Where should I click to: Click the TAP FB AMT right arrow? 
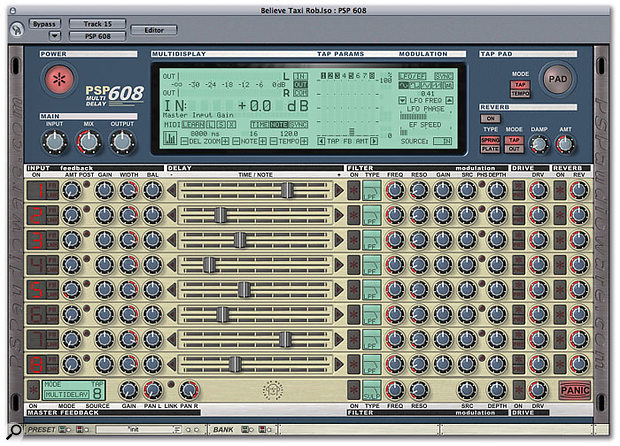374,141
